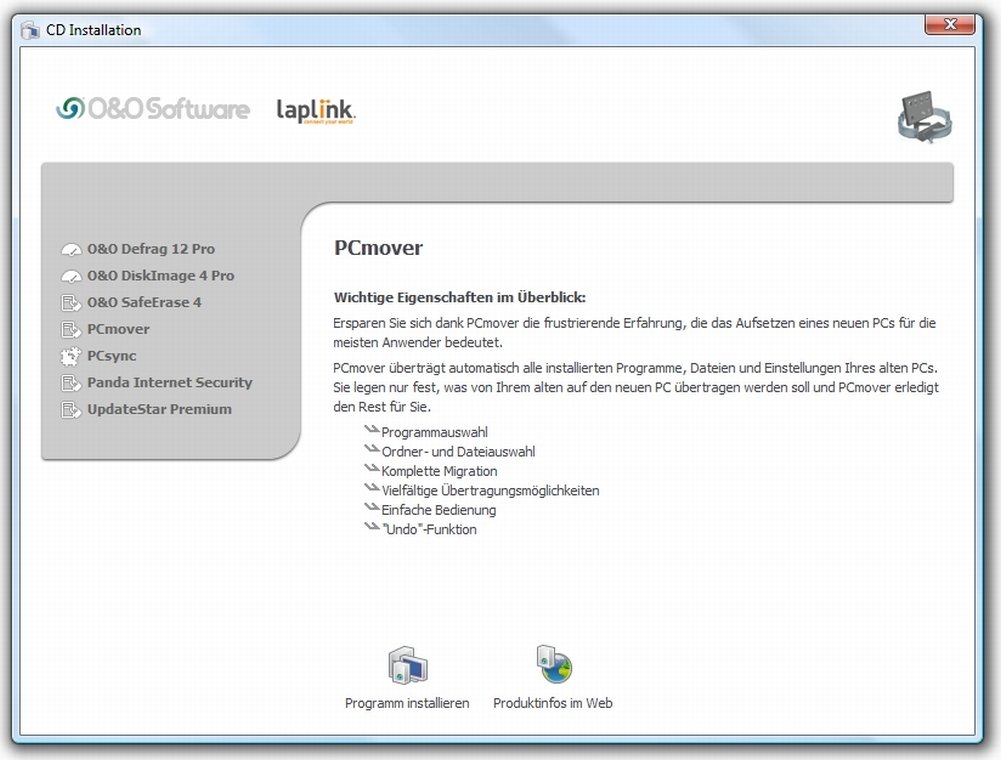The image size is (1001, 760).
Task: Click the icon beside Panda Internet Security
Action: pyautogui.click(x=71, y=383)
